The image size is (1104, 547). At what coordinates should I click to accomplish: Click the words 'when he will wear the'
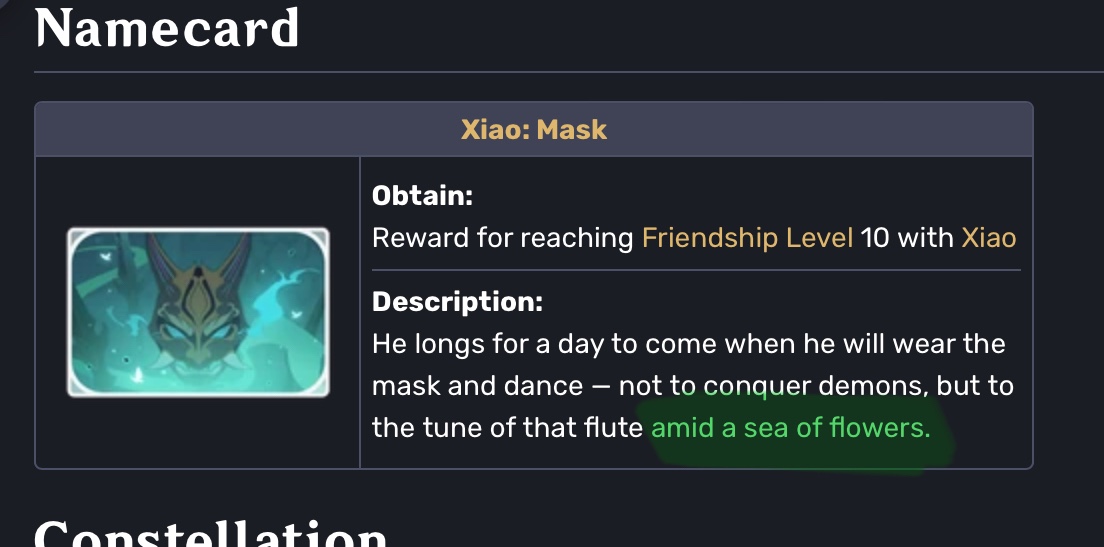883,344
